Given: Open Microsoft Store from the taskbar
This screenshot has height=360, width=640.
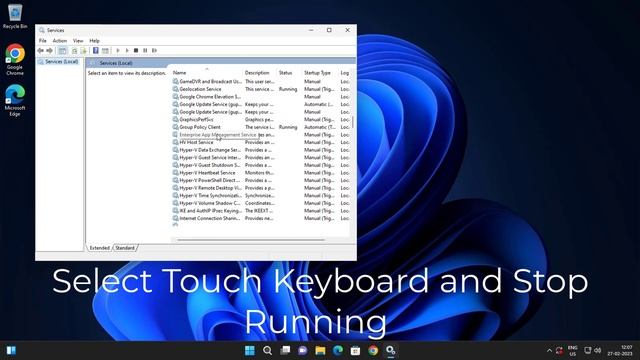Looking at the screenshot, I should 355,350.
